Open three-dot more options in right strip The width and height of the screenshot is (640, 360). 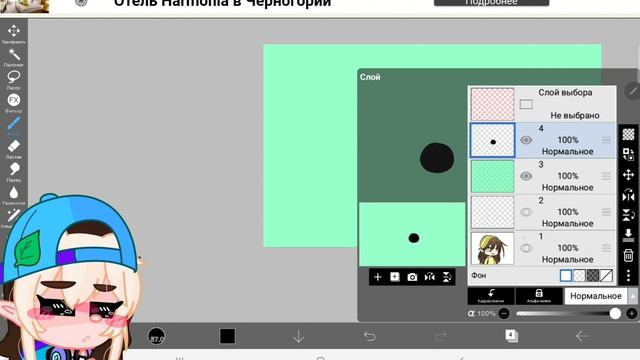628,276
